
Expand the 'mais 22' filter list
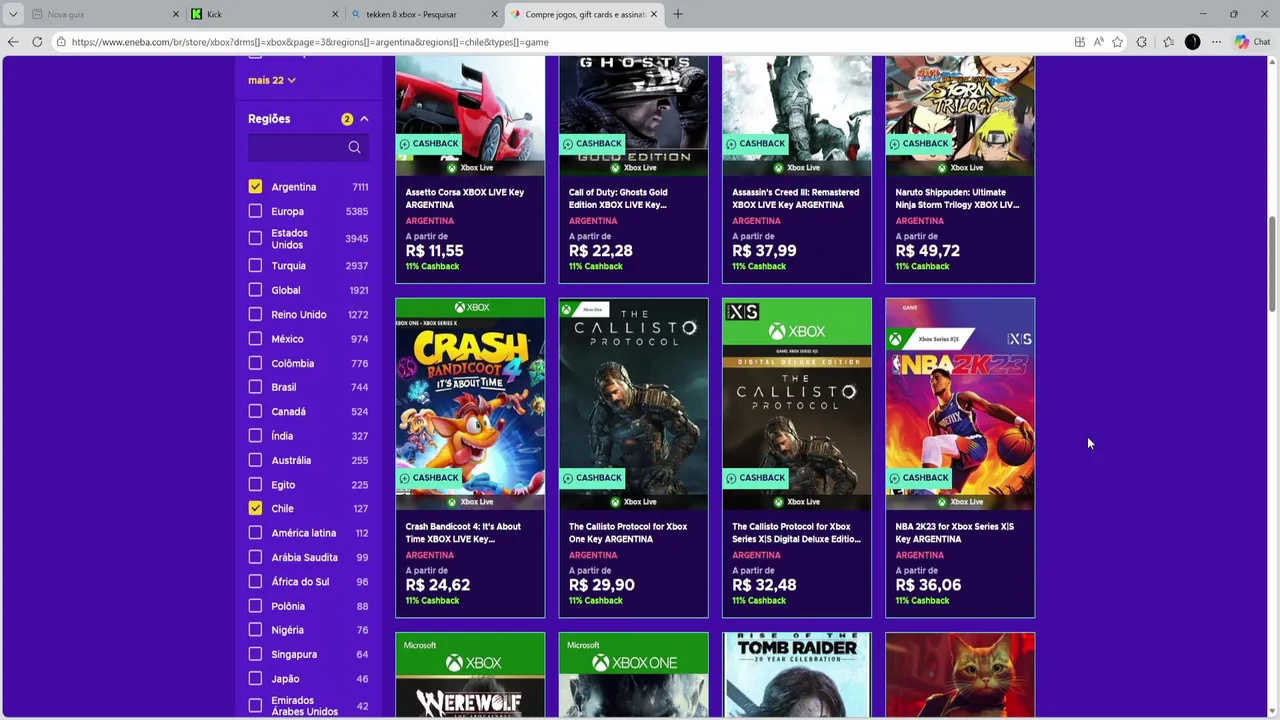(x=272, y=80)
